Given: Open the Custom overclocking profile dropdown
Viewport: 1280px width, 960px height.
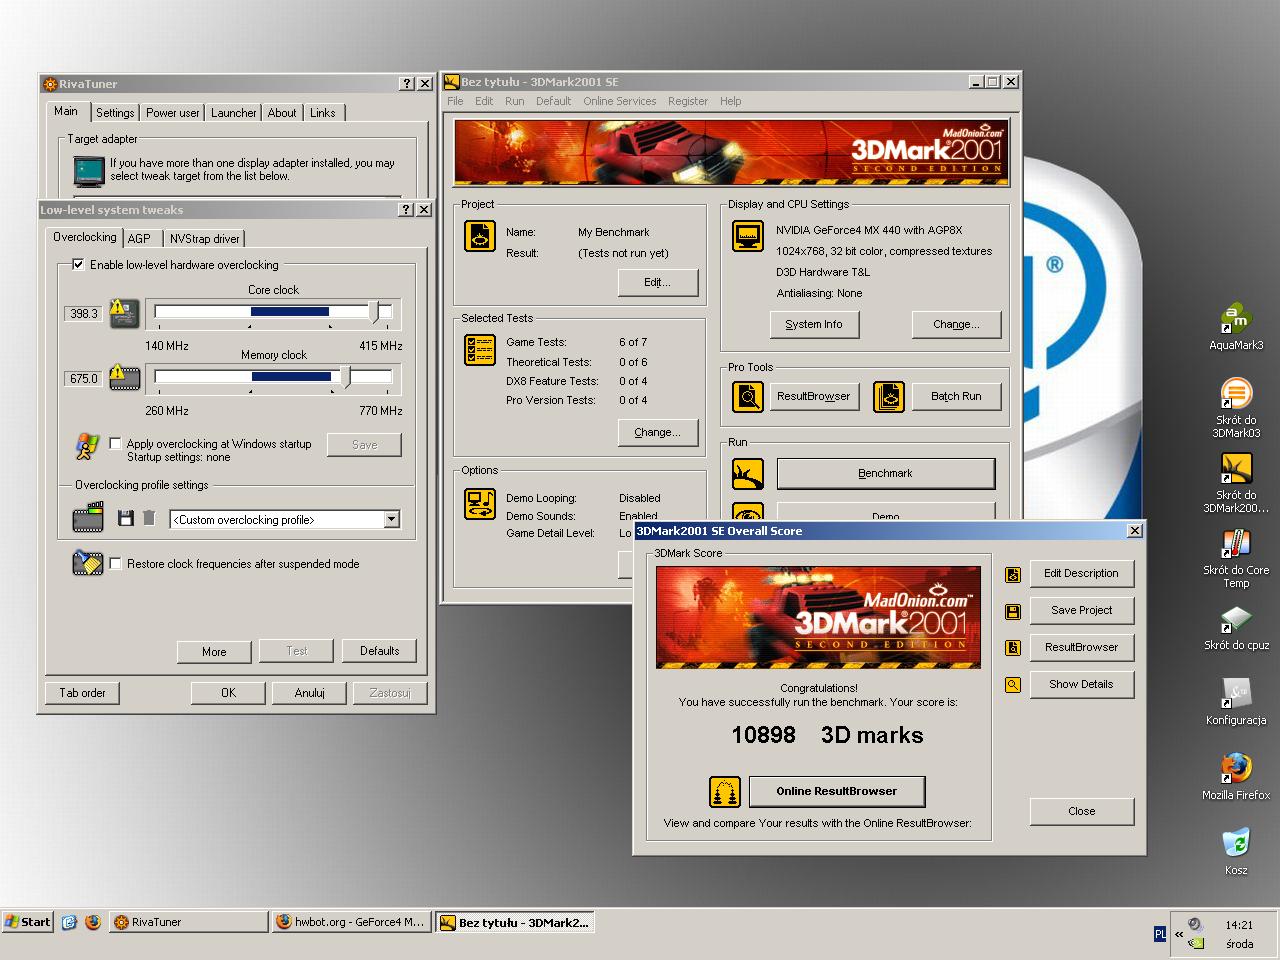Looking at the screenshot, I should (x=391, y=519).
